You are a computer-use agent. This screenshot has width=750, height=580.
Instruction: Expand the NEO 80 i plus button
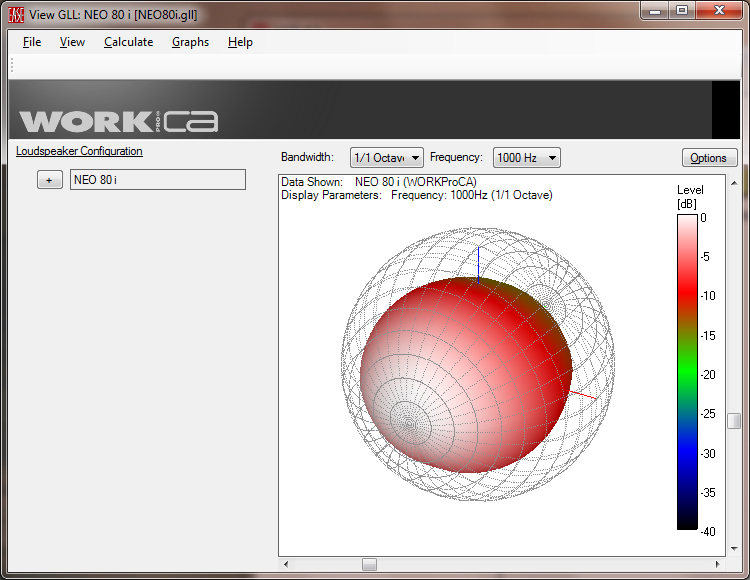click(x=49, y=180)
